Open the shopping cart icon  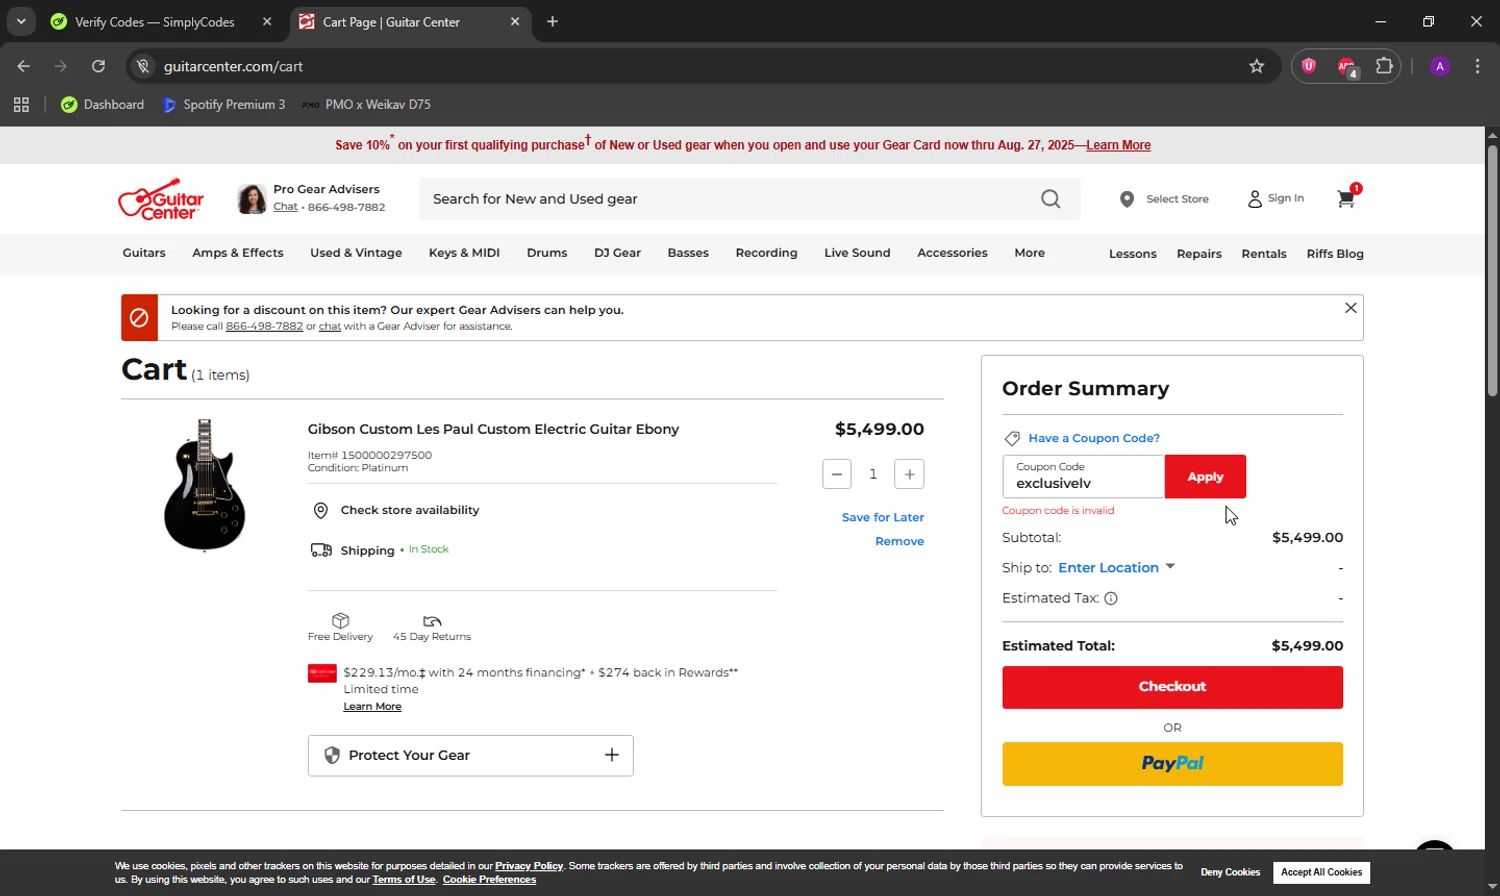[1346, 198]
